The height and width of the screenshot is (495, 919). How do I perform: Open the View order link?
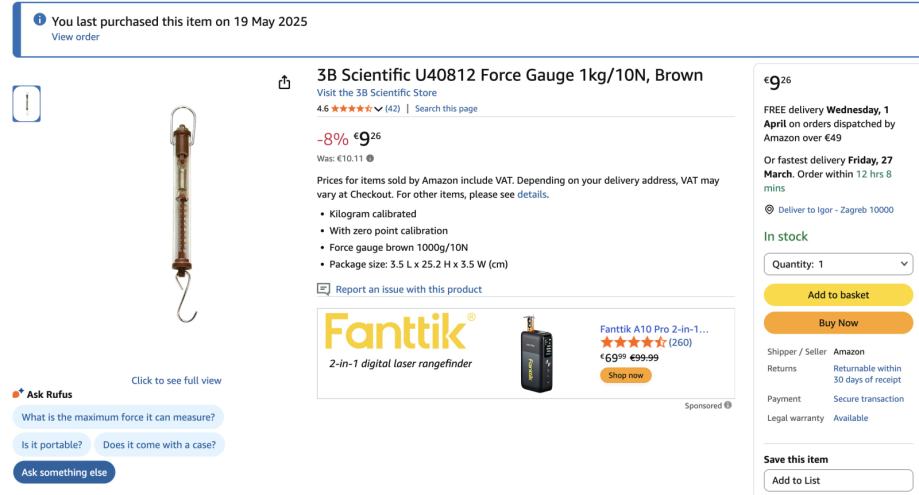coord(76,37)
